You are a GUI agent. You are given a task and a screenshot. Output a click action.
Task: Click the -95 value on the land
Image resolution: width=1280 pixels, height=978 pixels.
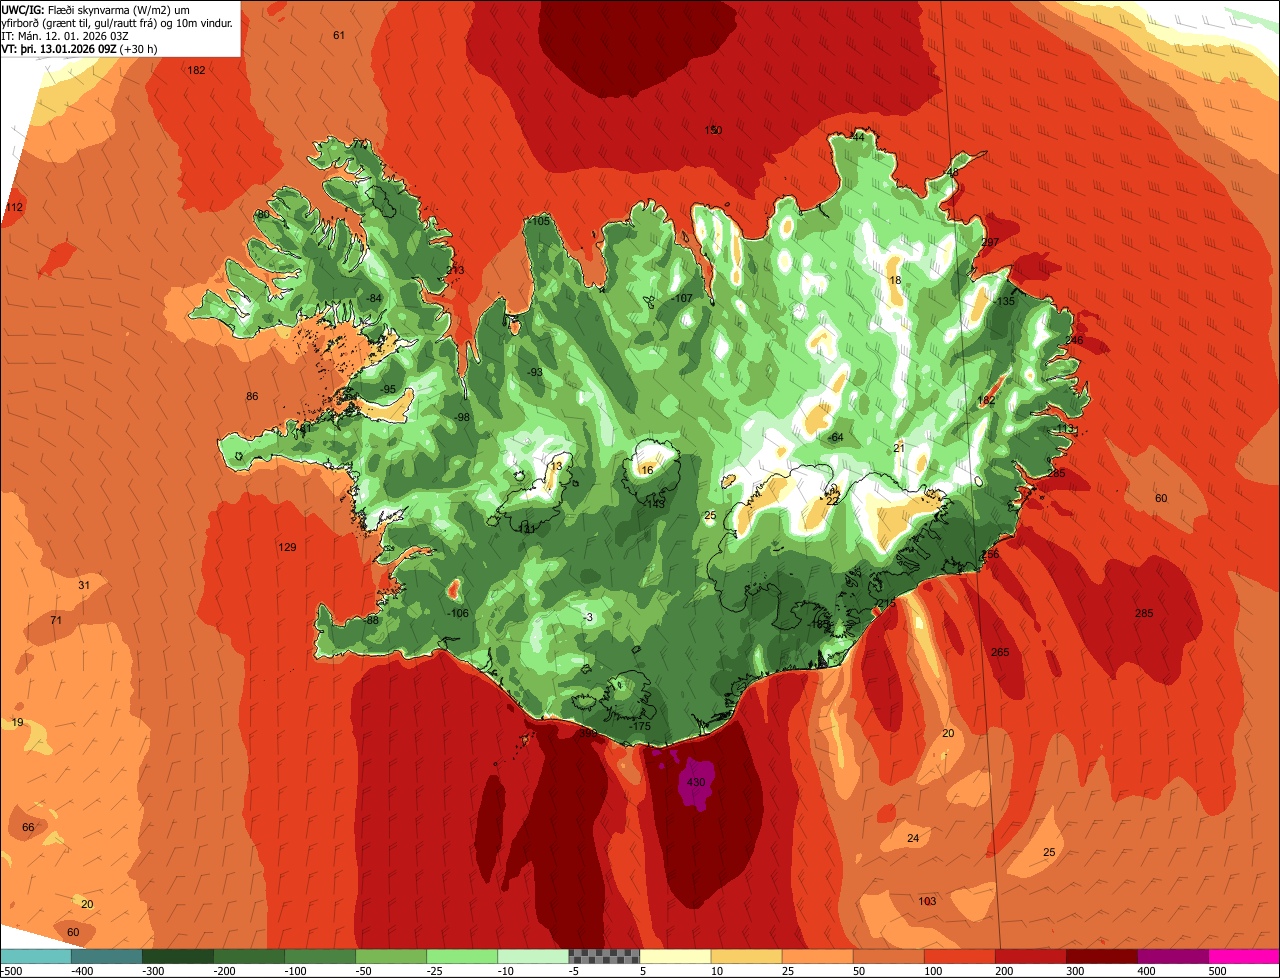click(387, 389)
